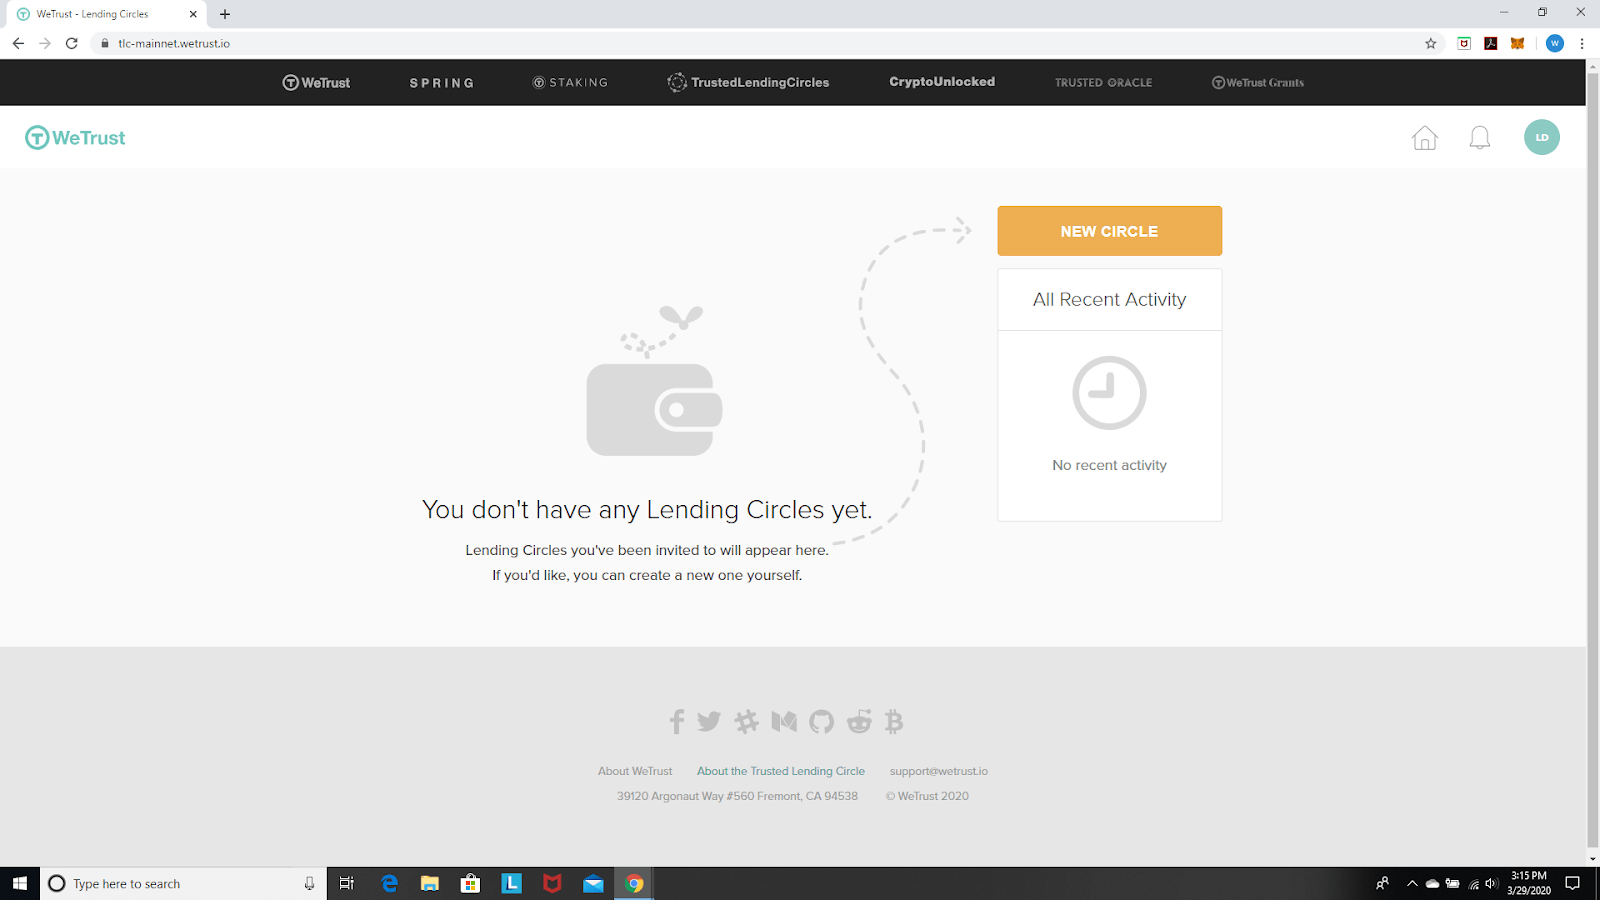
Task: Open the McAfee app in the taskbar
Action: (x=552, y=883)
